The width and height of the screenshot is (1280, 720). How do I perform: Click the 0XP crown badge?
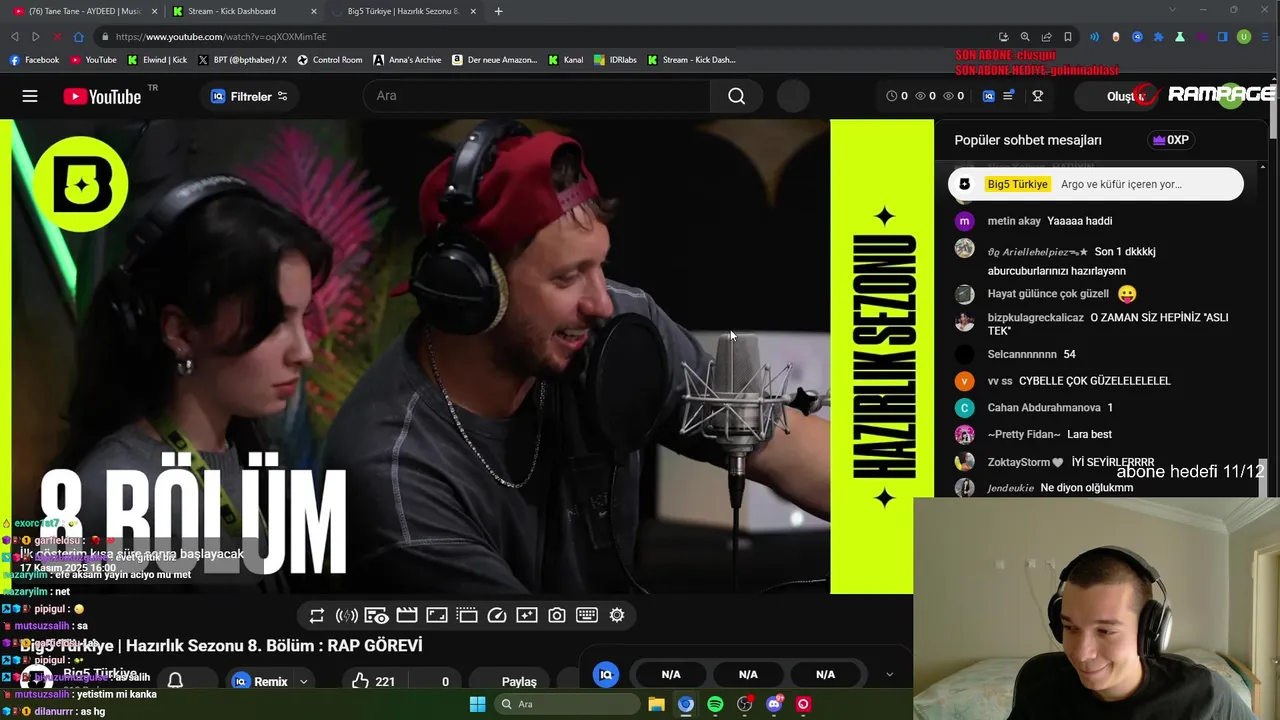(1171, 140)
